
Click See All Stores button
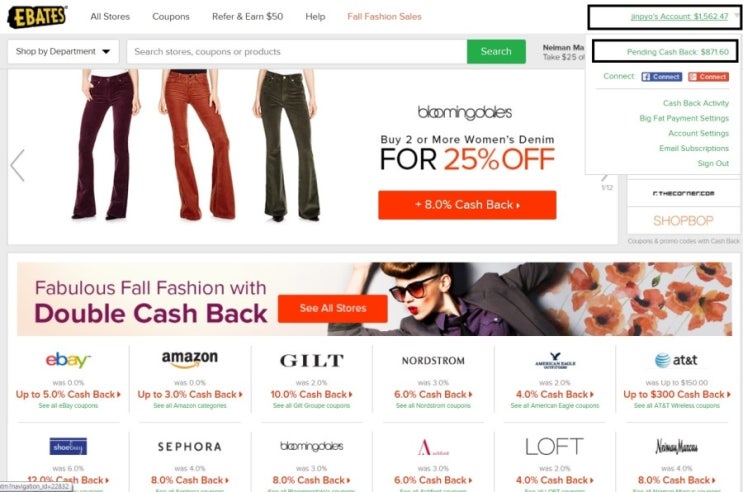click(x=333, y=308)
